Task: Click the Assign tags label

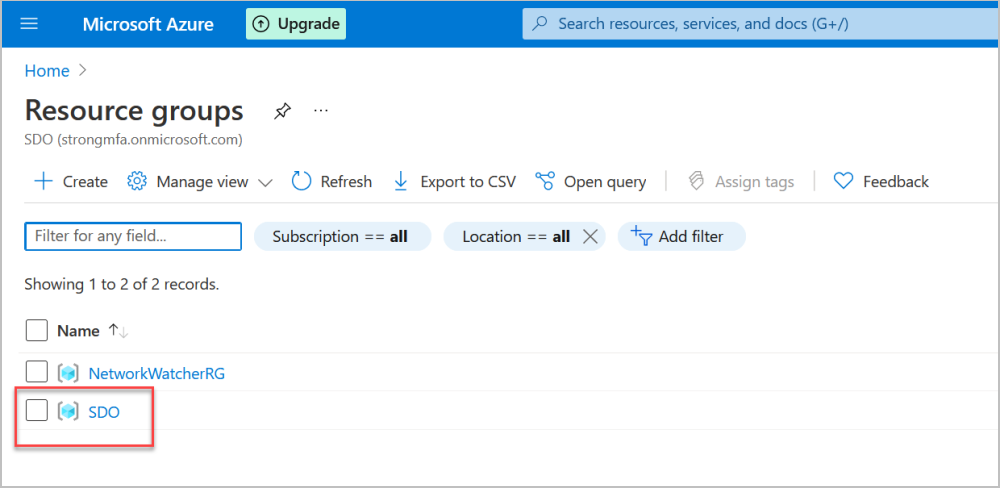Action: click(x=754, y=182)
